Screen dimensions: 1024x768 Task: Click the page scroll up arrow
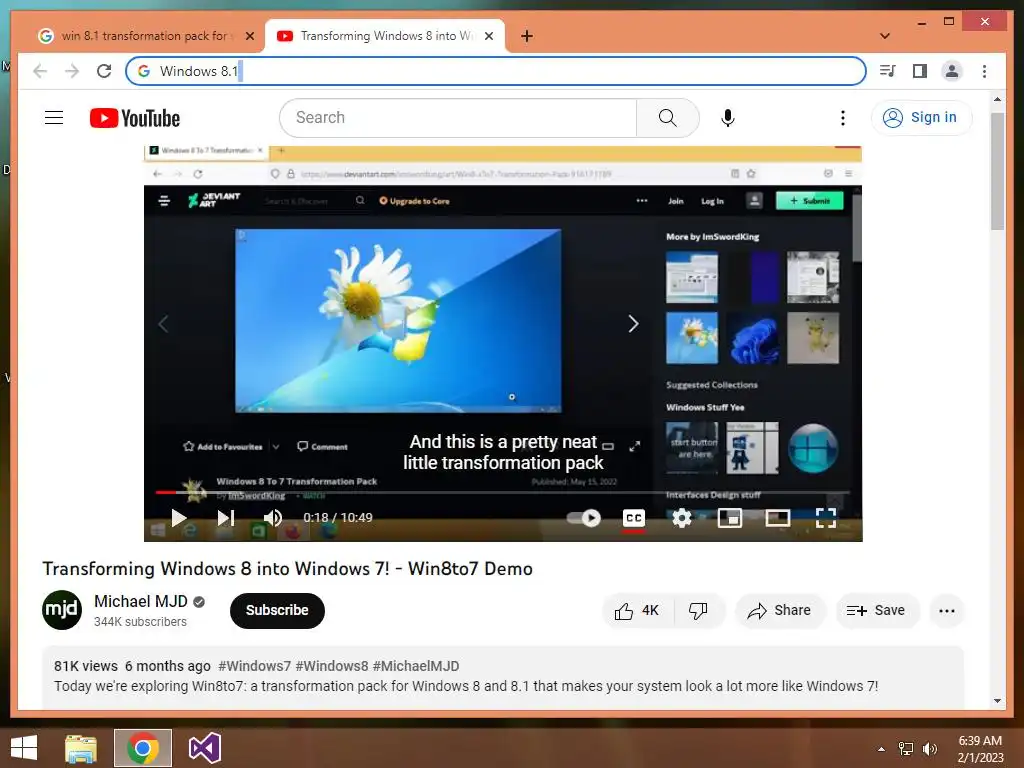tap(997, 99)
